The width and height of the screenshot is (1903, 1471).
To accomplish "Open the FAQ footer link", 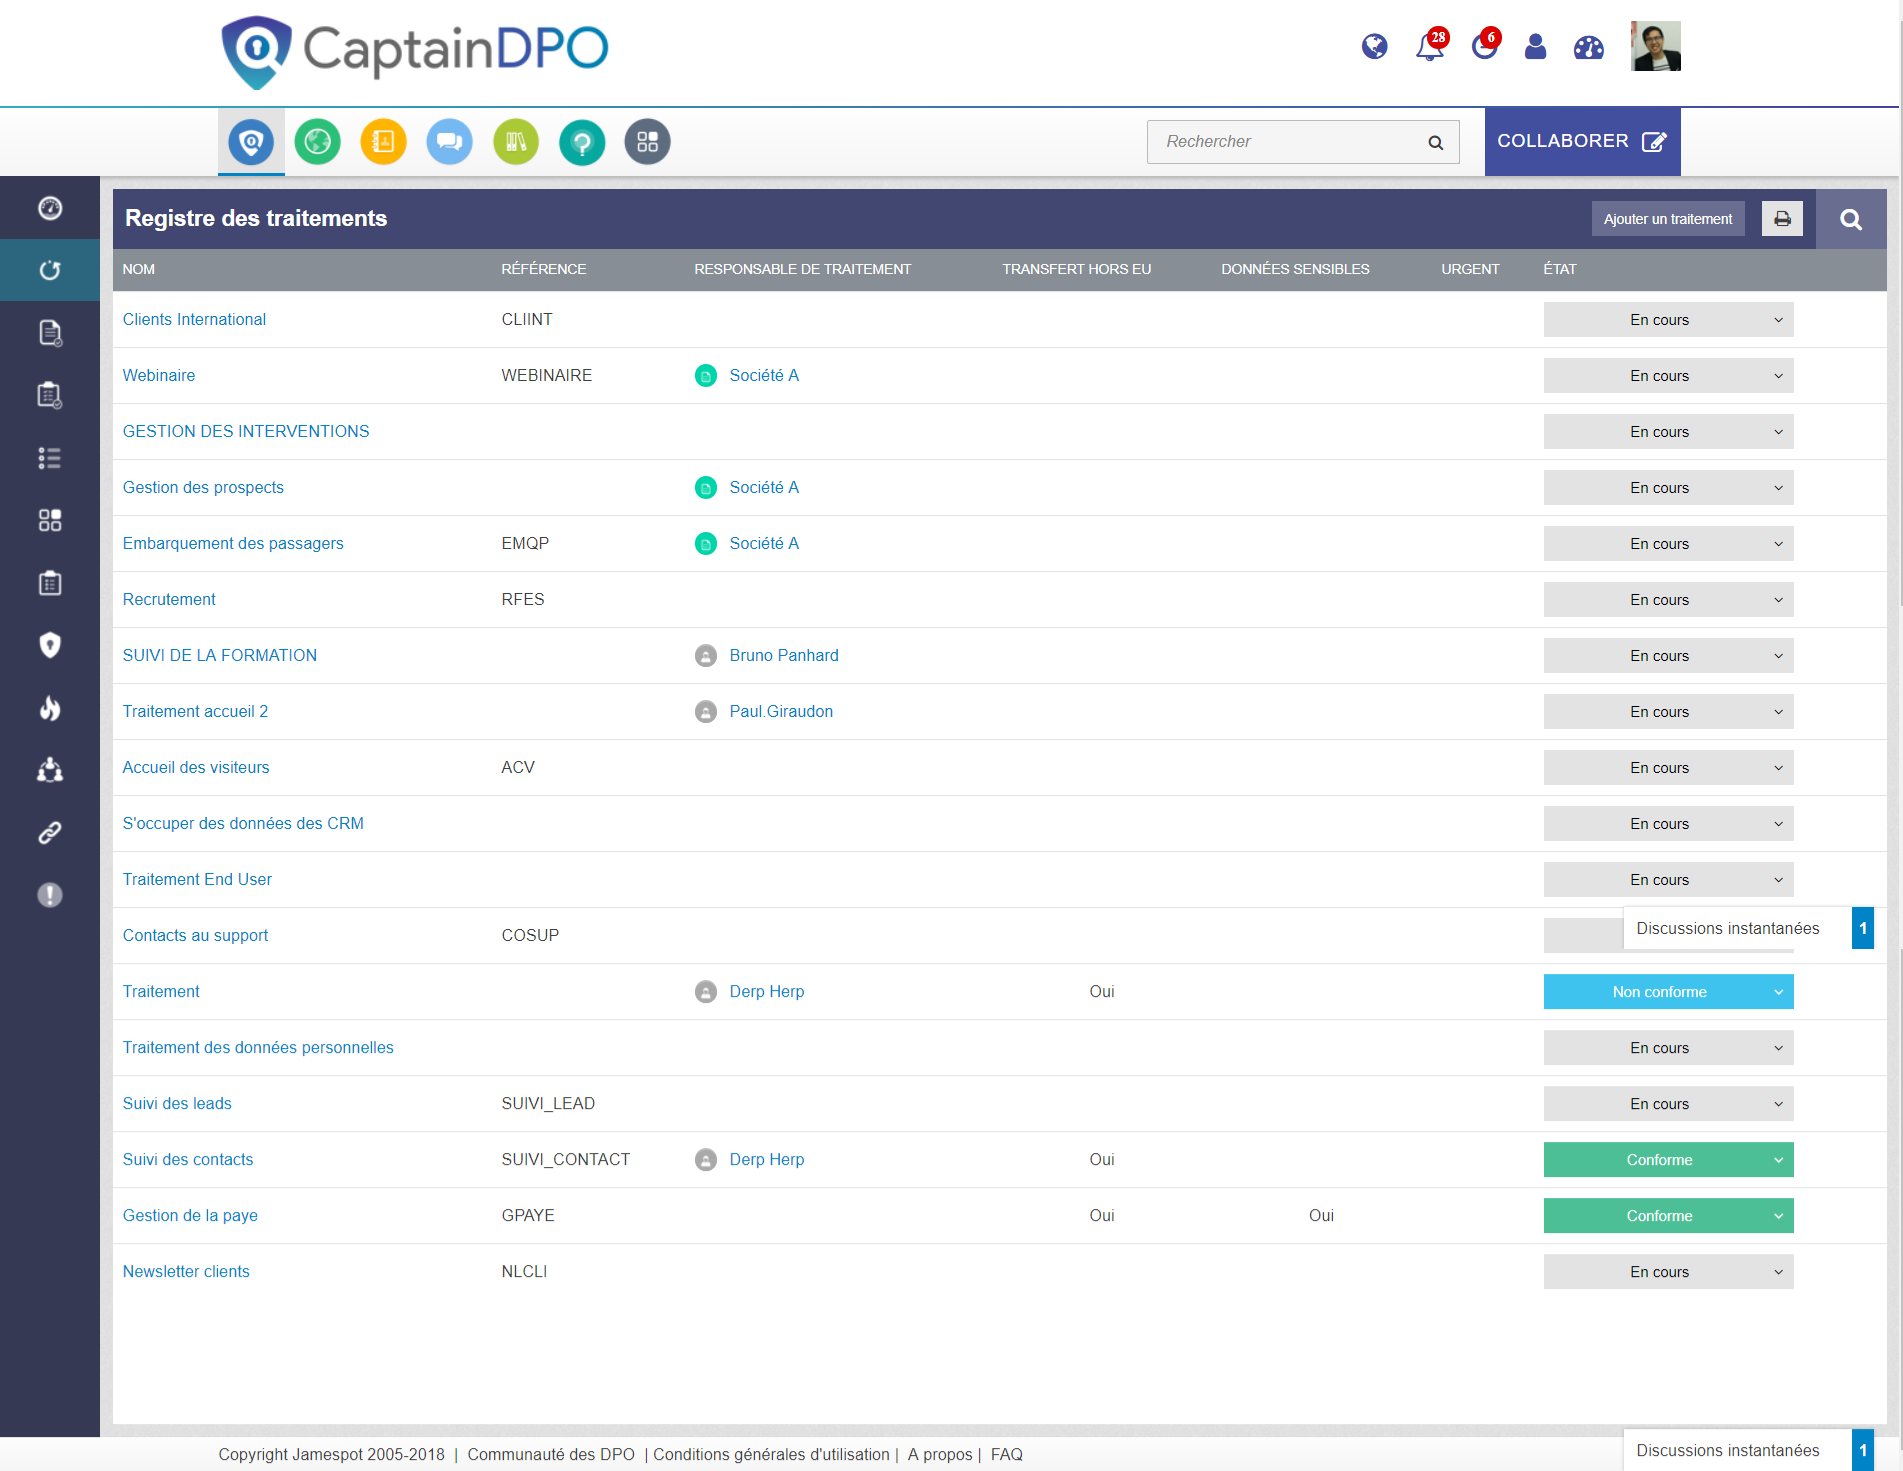I will (1007, 1455).
